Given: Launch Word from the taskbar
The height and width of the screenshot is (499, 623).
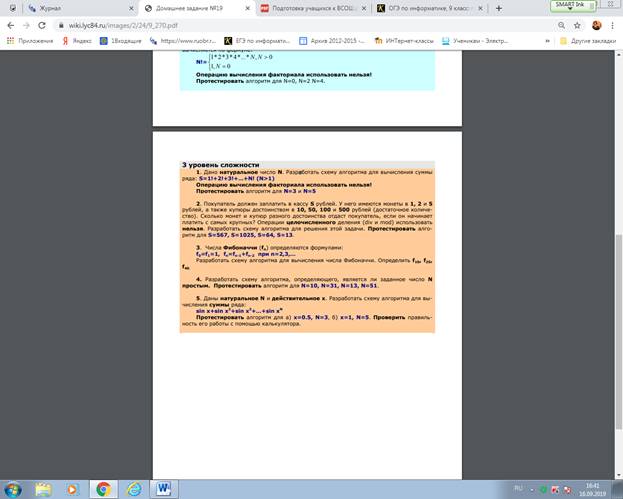Looking at the screenshot, I should coord(164,488).
